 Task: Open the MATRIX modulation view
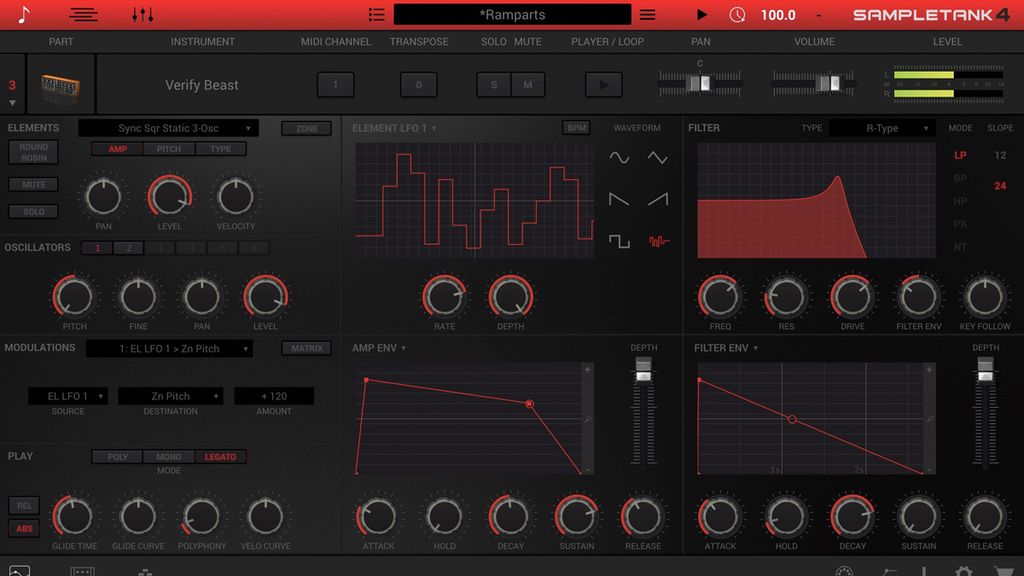pos(305,348)
